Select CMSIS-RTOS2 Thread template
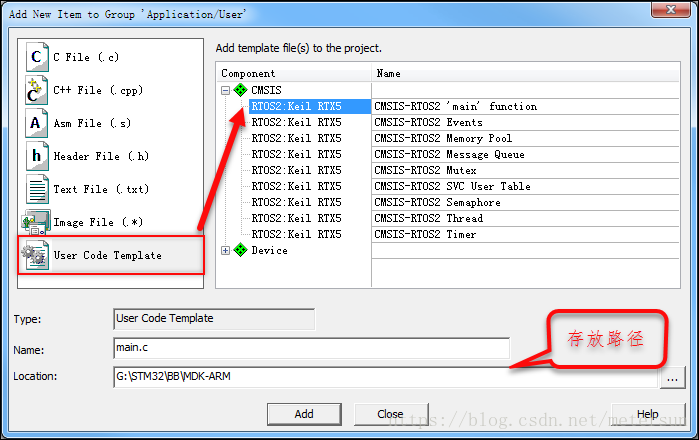699x440 pixels. click(428, 218)
